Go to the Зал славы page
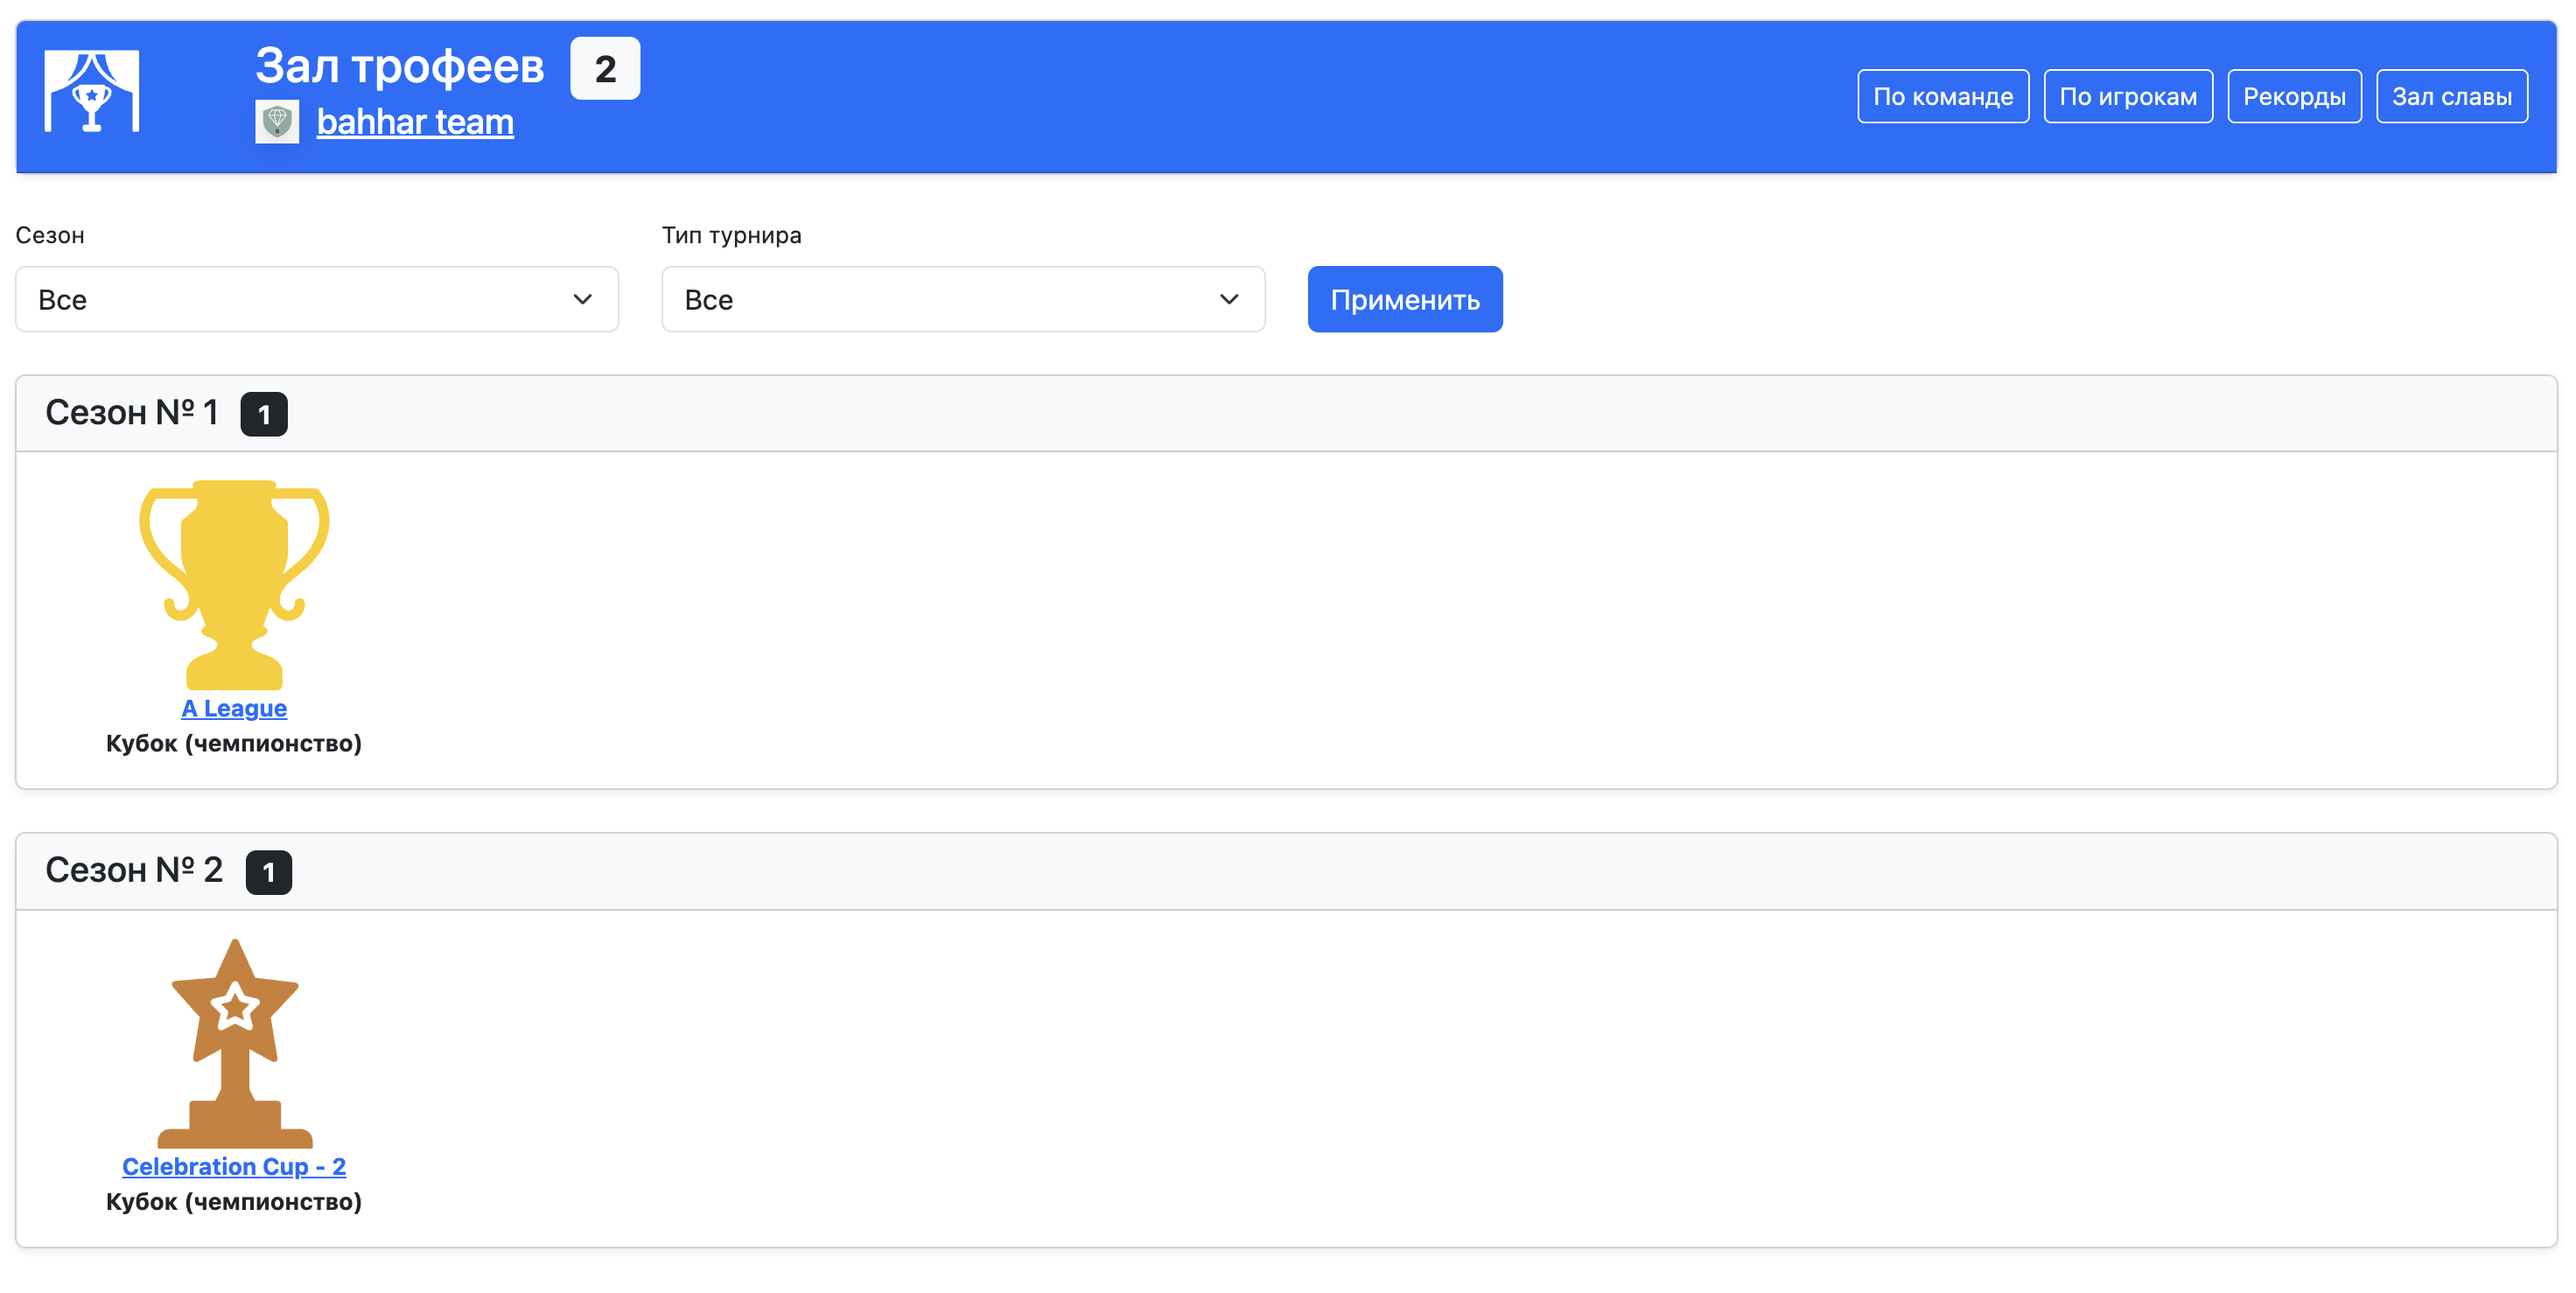The image size is (2576, 1293). coord(2451,96)
